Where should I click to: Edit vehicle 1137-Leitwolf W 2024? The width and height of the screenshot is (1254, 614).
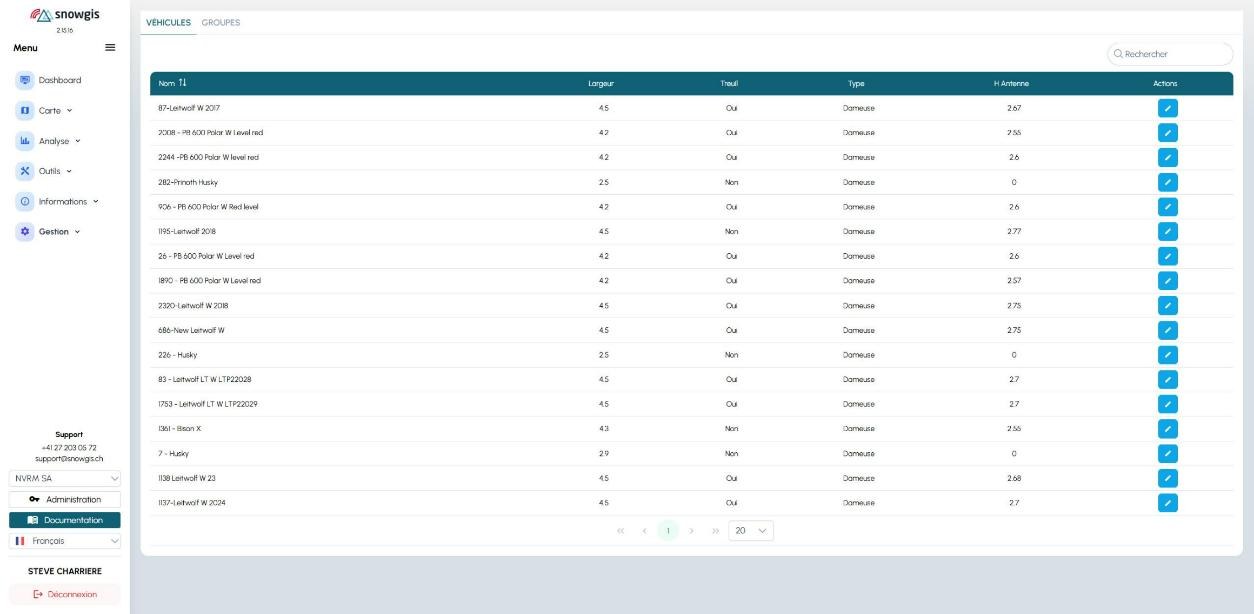click(x=1167, y=503)
